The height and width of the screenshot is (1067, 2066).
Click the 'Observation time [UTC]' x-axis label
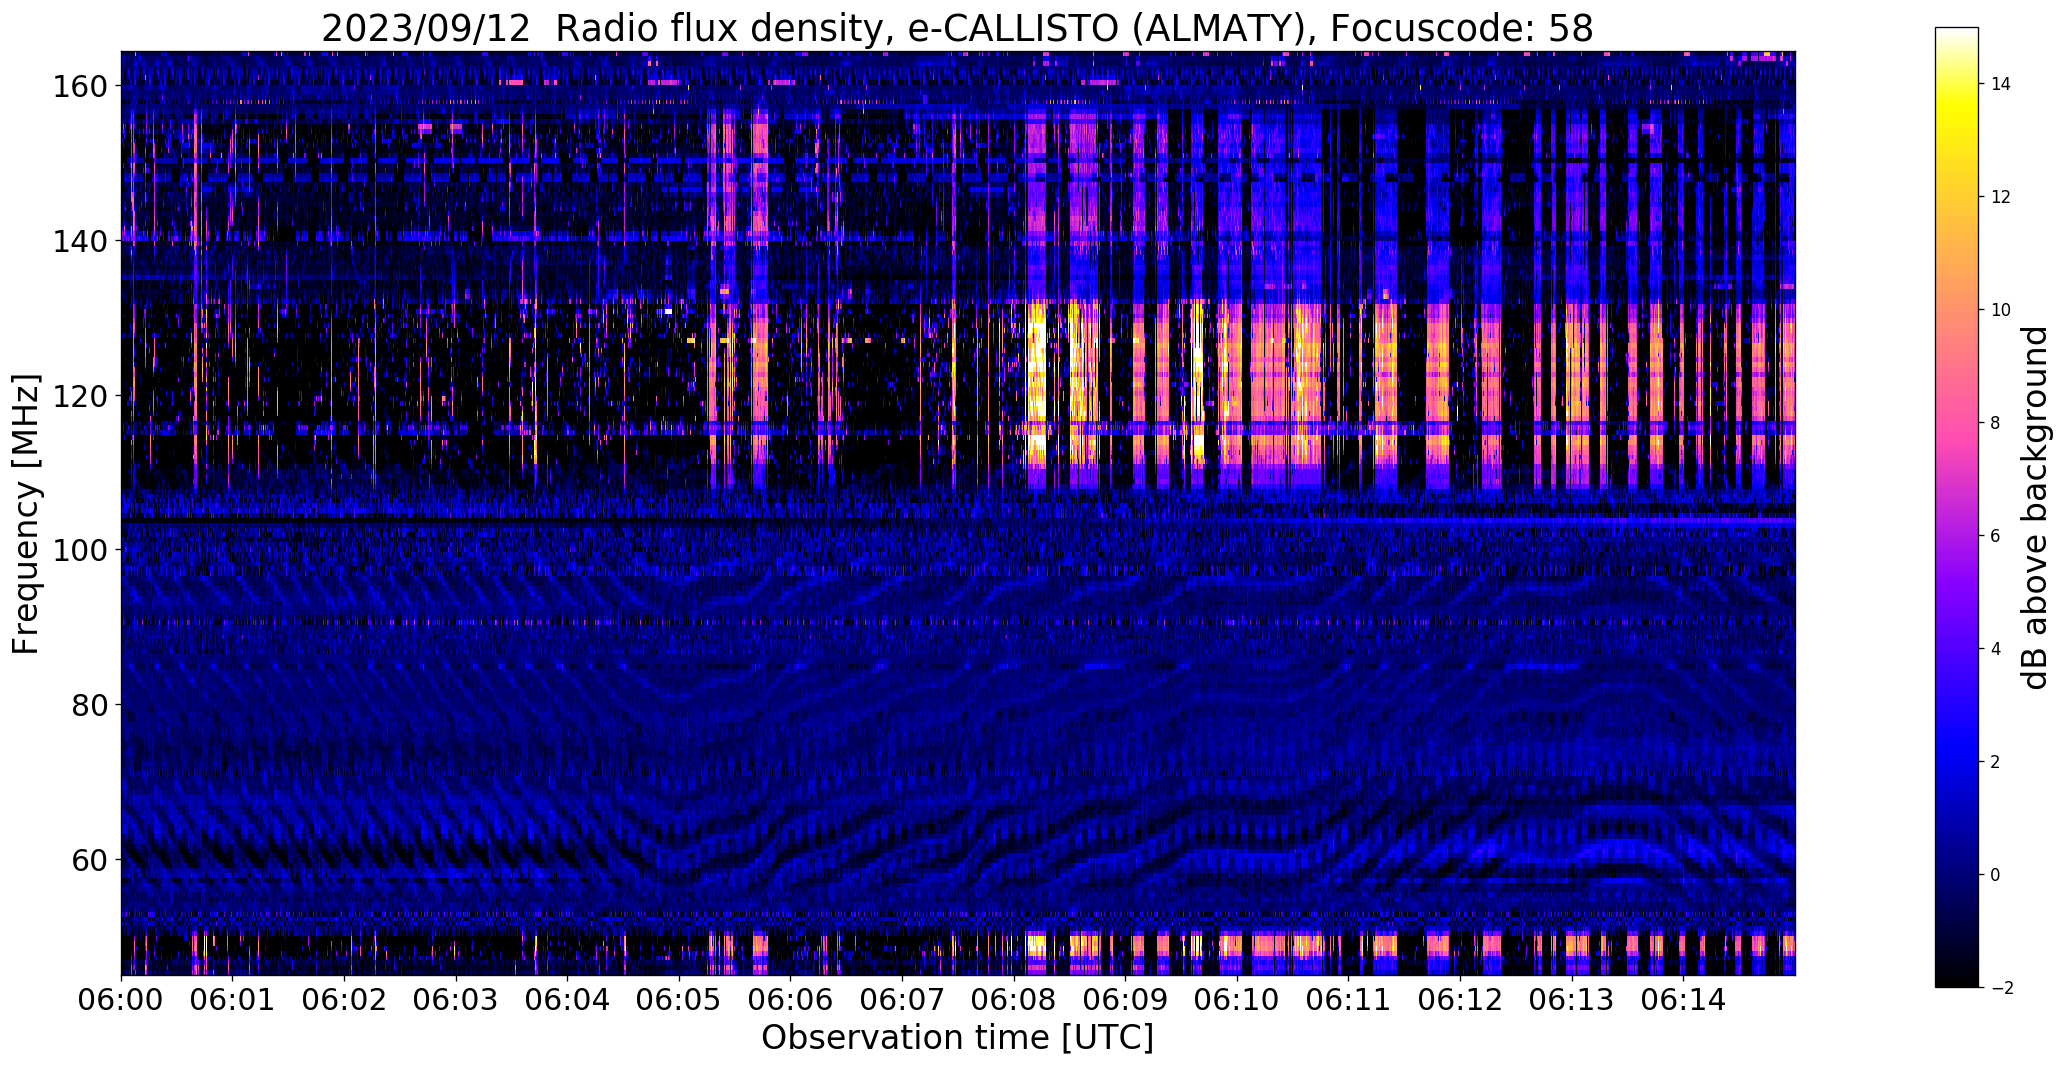click(957, 1038)
